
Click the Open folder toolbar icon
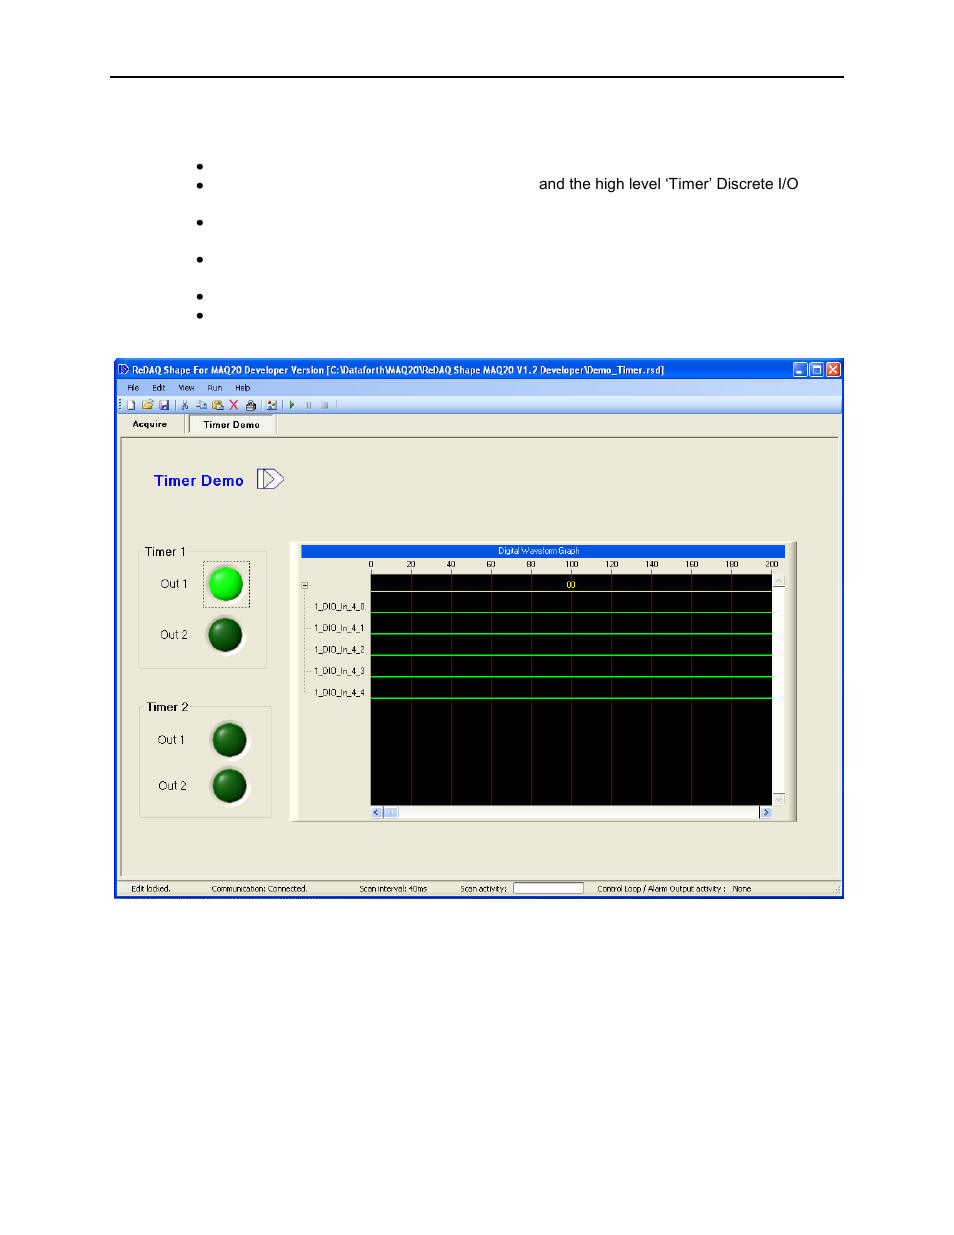(x=148, y=405)
